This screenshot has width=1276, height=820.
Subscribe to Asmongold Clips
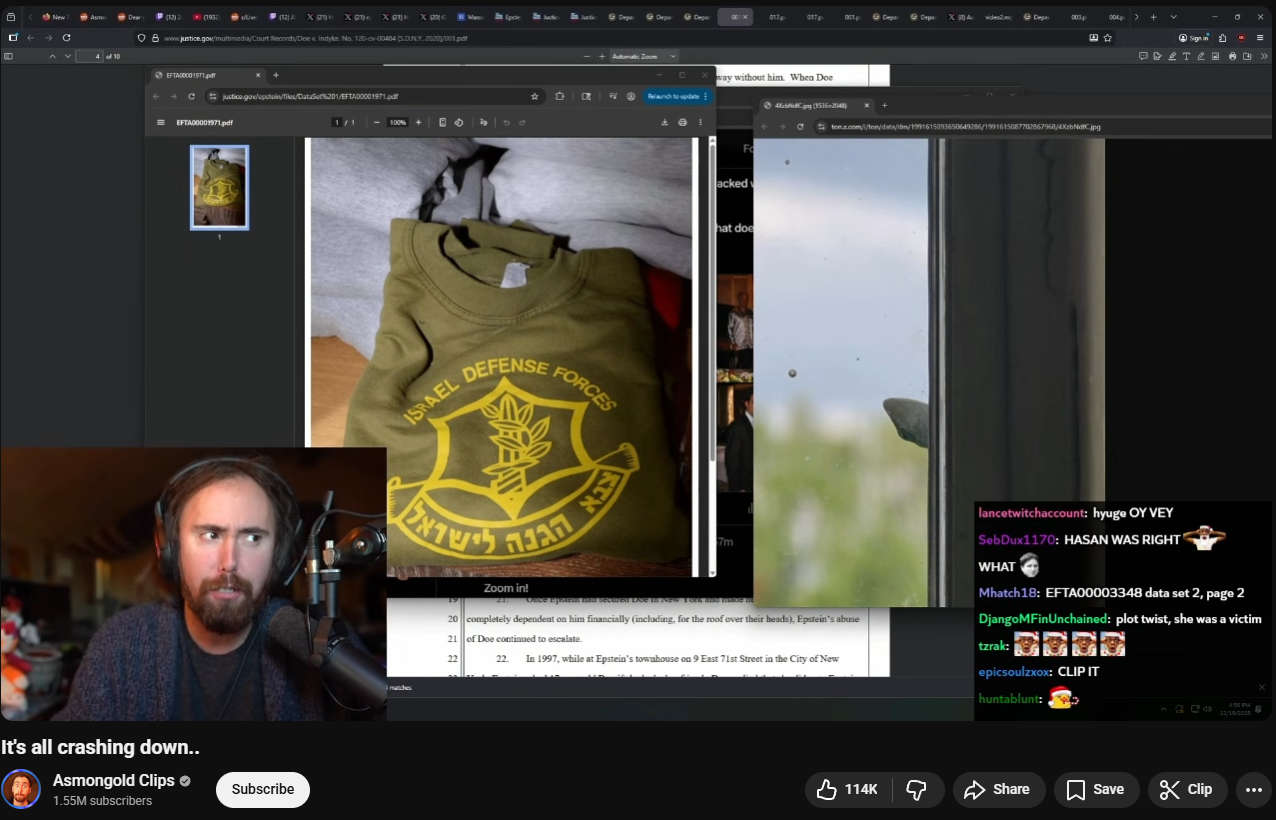(263, 789)
